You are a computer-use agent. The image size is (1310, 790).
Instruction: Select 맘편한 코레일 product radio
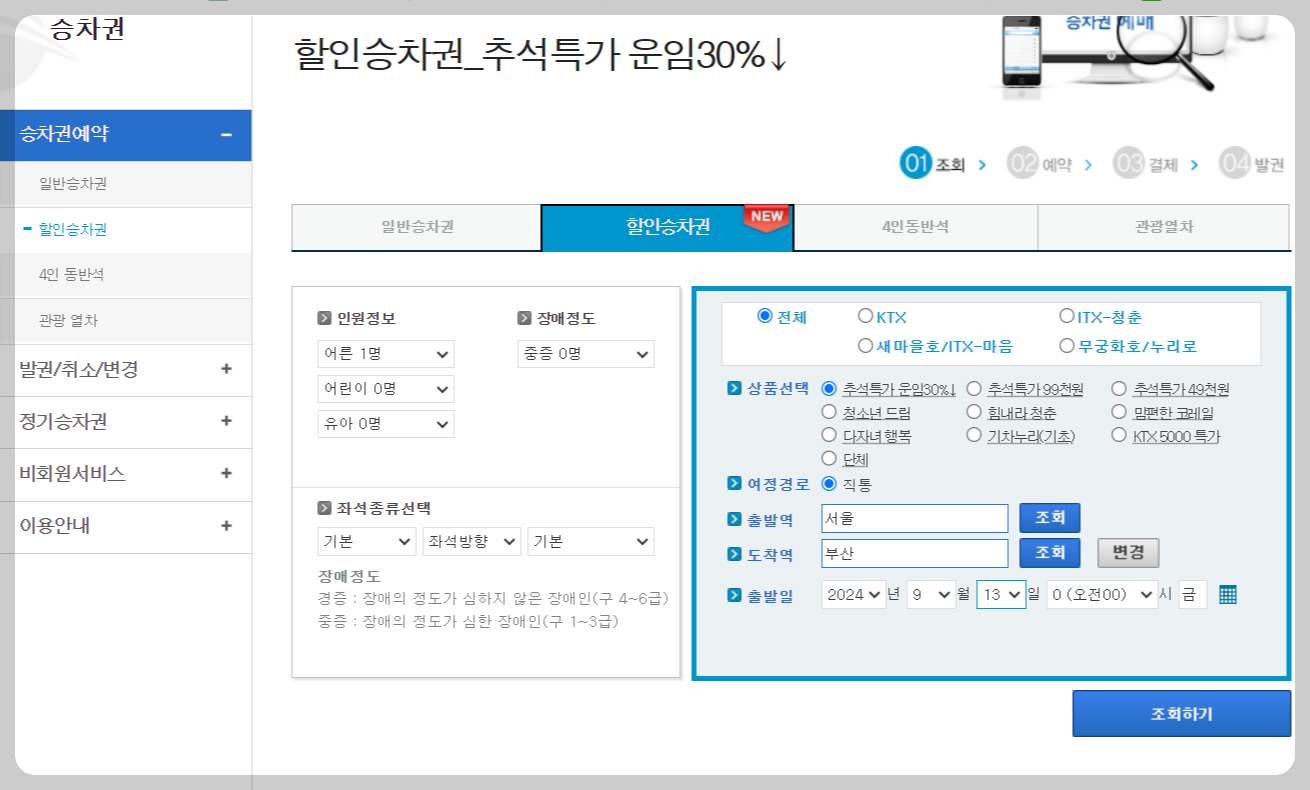pyautogui.click(x=1119, y=412)
